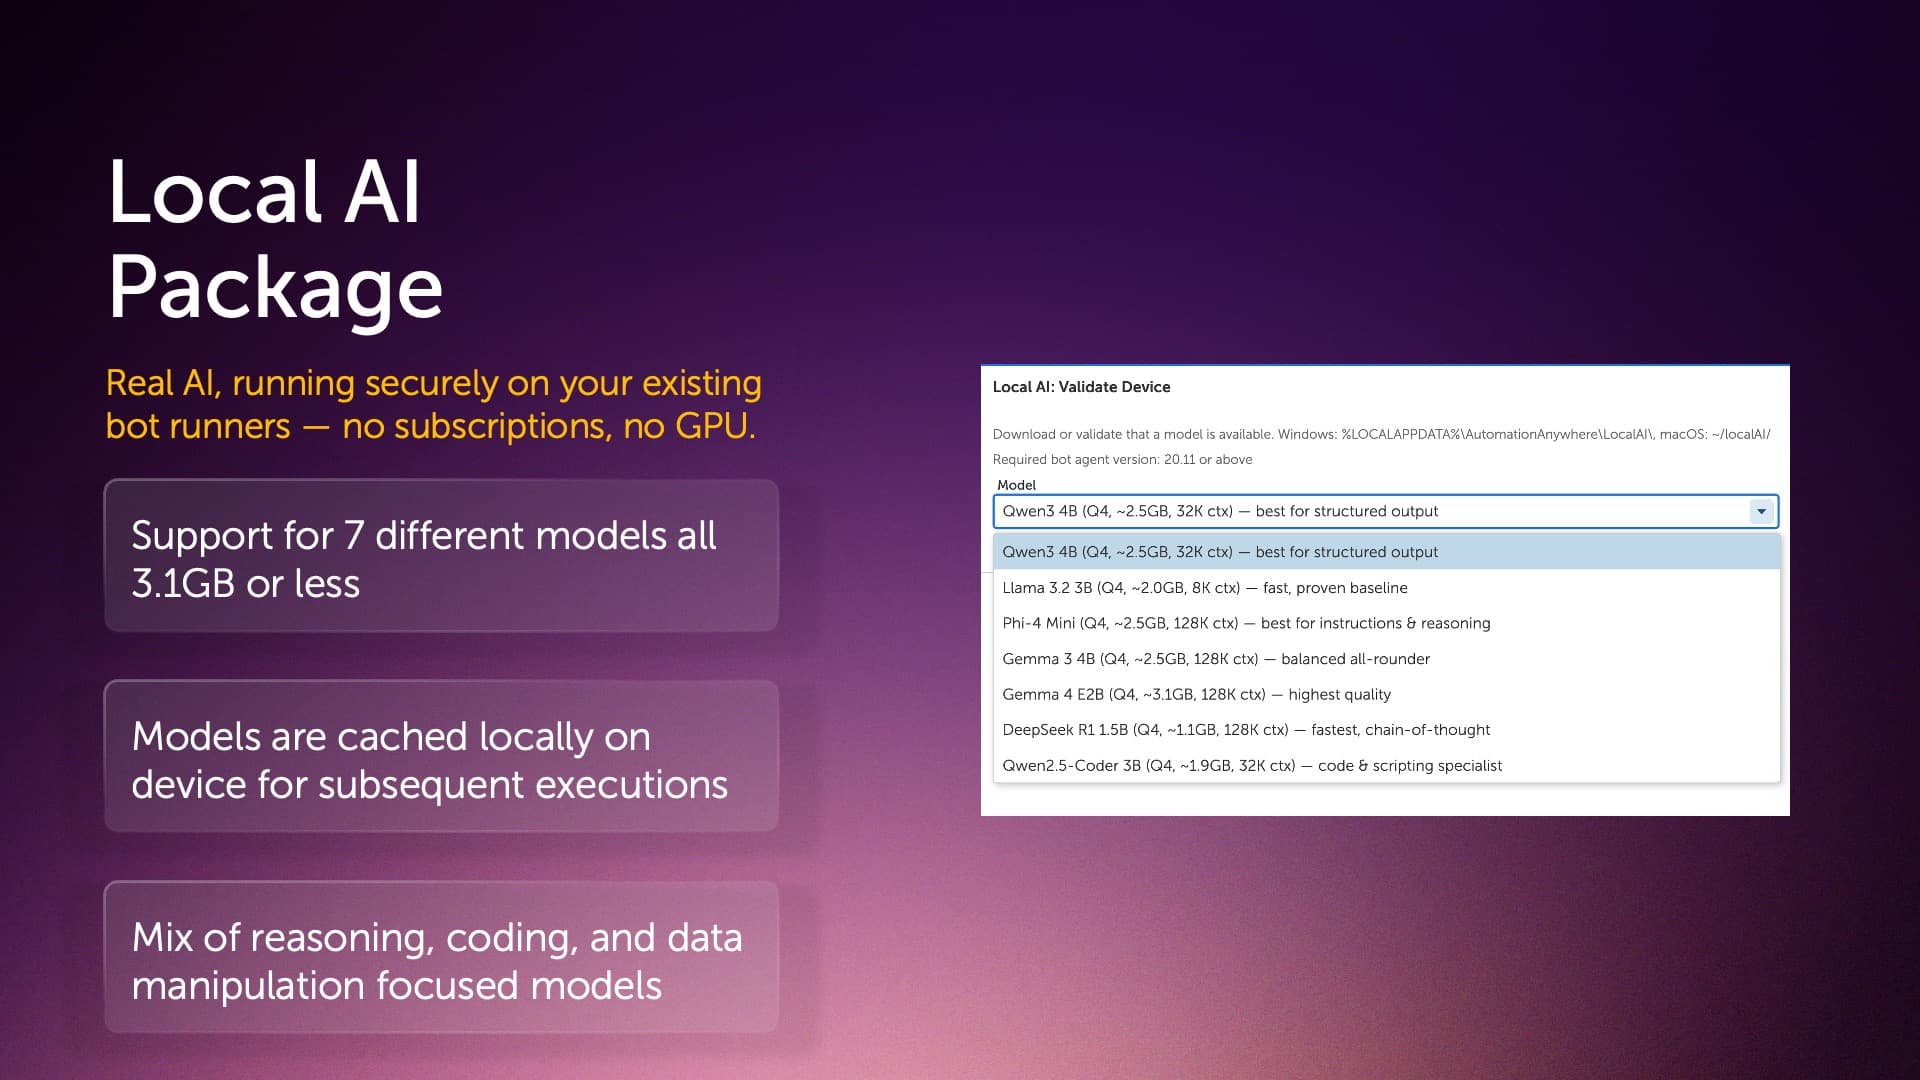Open the Model dropdown arrow
The width and height of the screenshot is (1920, 1080).
coord(1761,511)
